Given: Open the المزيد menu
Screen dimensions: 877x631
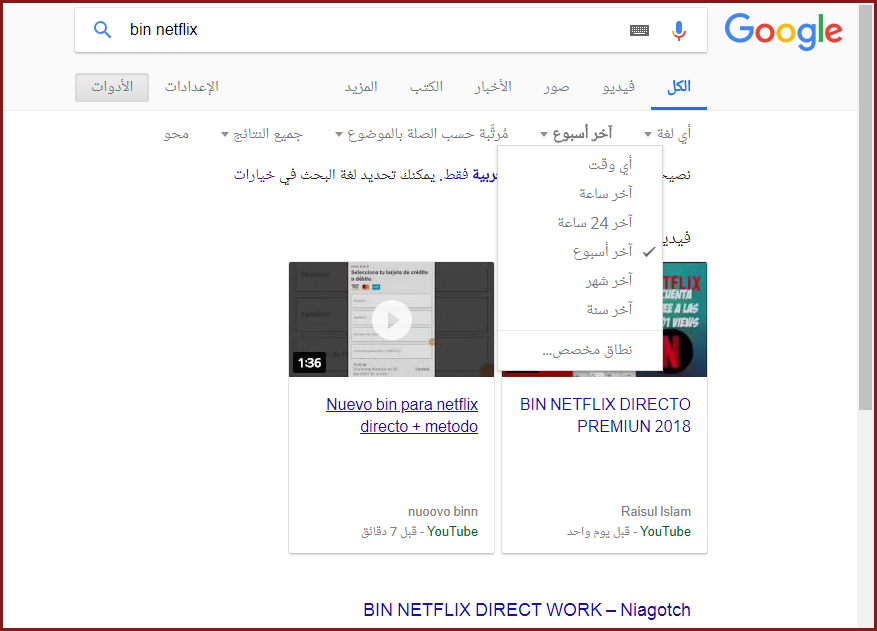Looking at the screenshot, I should tap(361, 87).
